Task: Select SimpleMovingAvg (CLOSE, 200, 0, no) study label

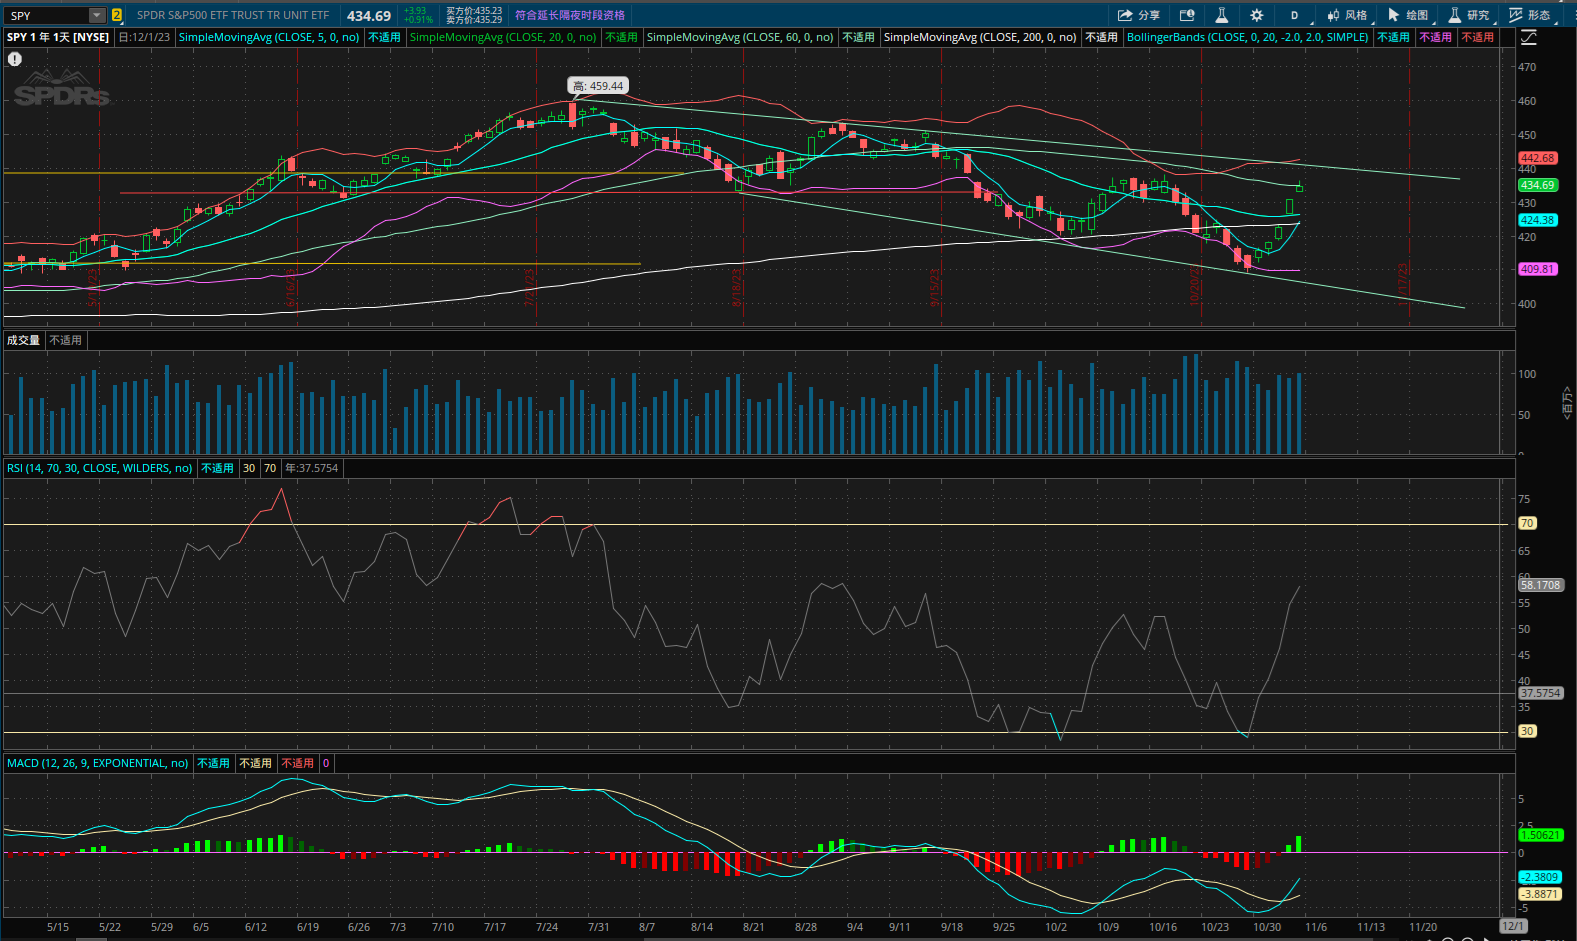Action: [980, 37]
